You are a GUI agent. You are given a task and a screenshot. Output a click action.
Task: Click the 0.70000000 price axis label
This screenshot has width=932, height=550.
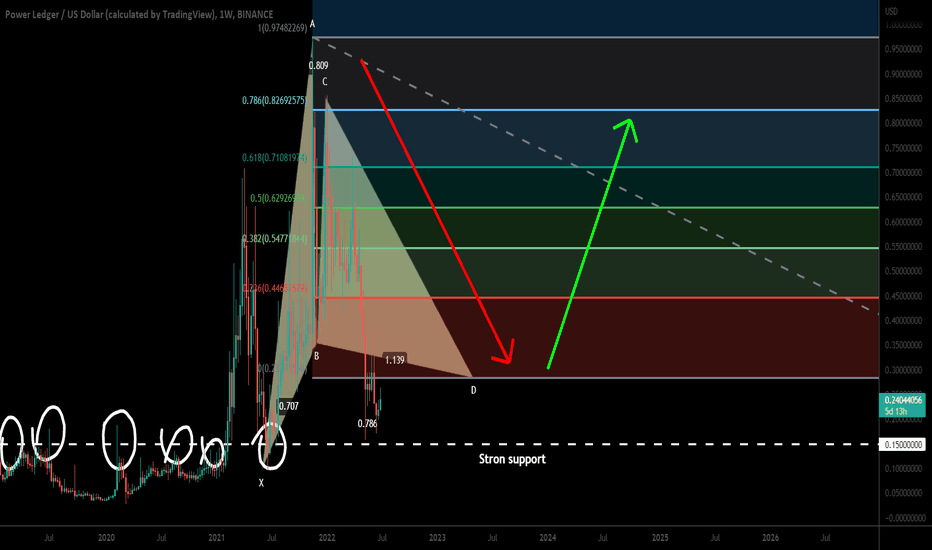pos(903,172)
